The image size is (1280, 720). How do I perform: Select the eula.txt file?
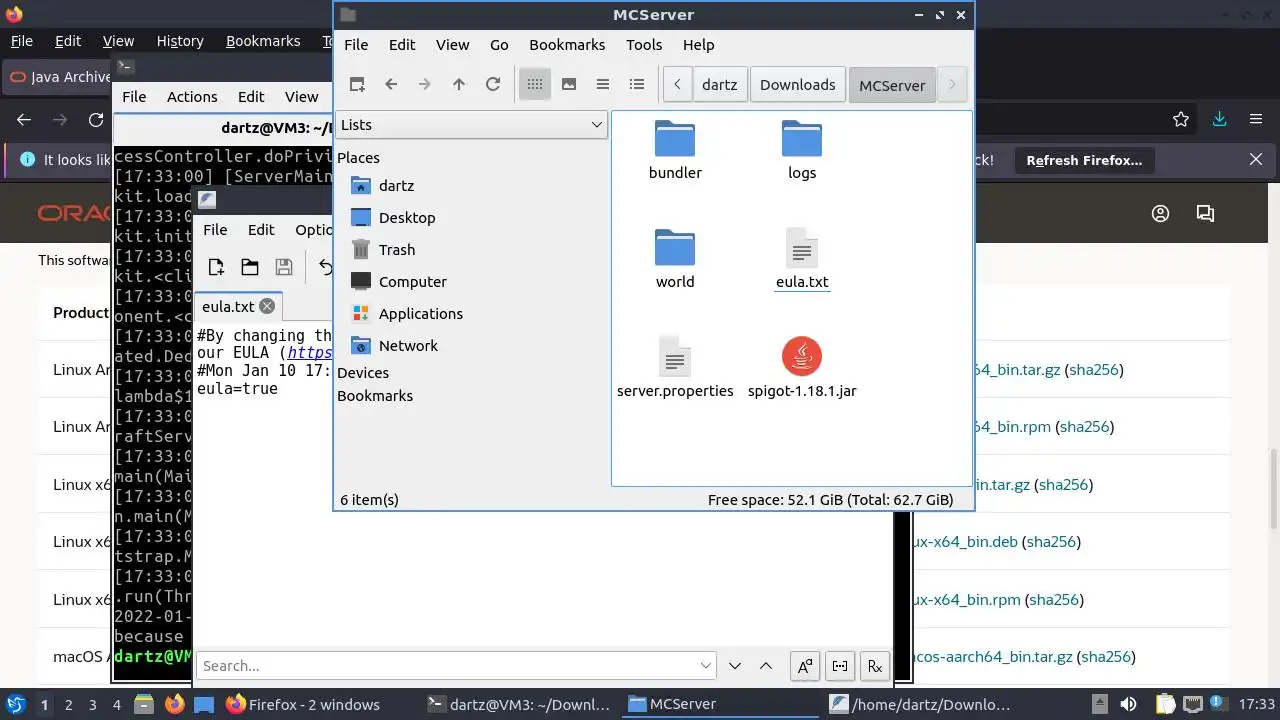pyautogui.click(x=802, y=259)
